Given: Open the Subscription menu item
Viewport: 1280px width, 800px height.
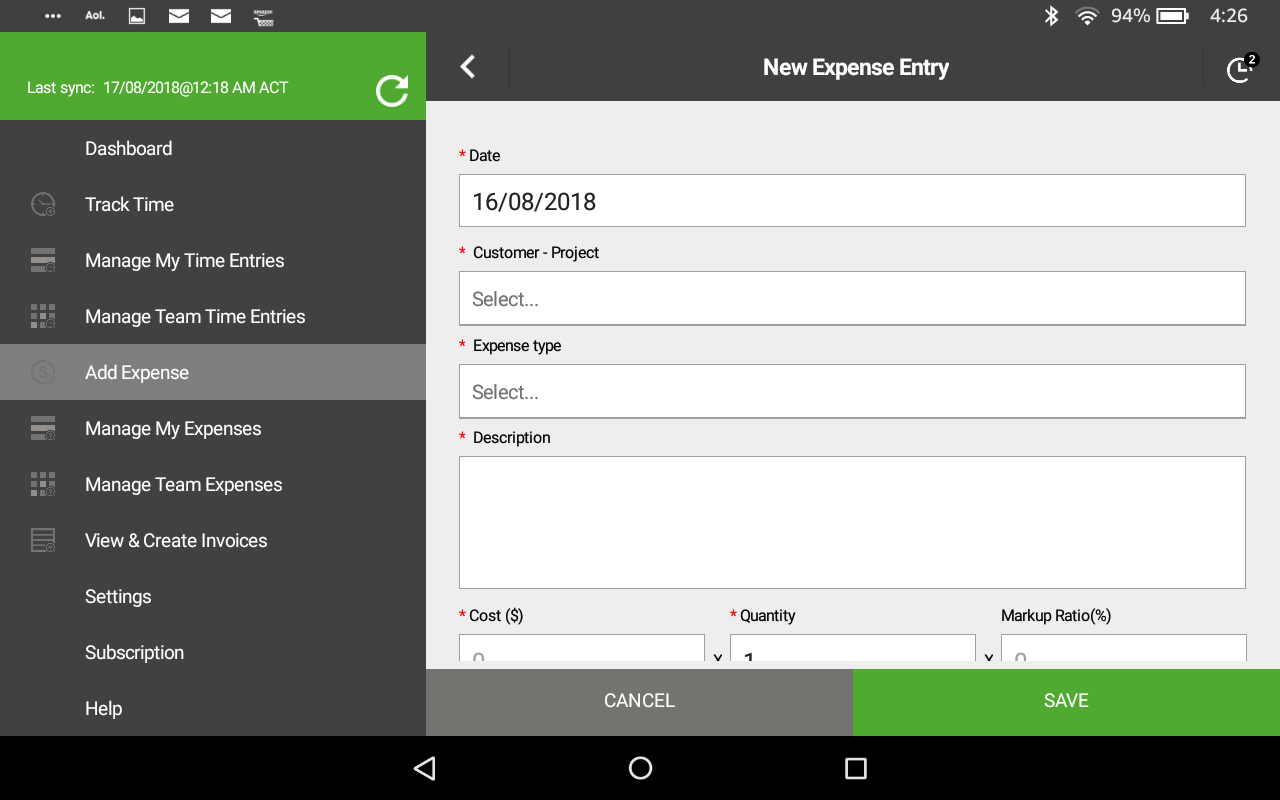Looking at the screenshot, I should pos(213,652).
